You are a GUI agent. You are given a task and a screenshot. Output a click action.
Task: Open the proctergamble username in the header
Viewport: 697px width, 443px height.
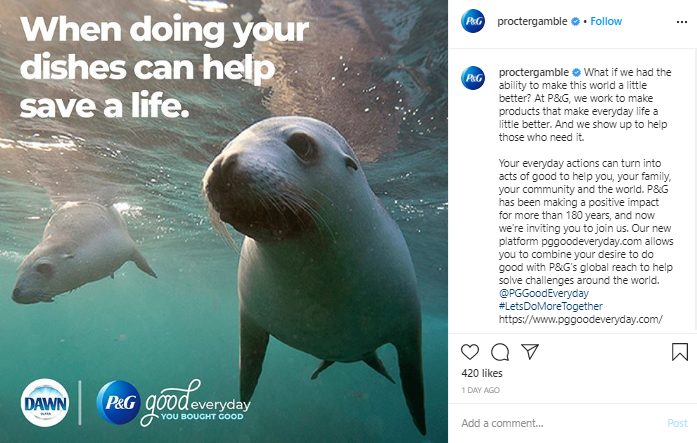[532, 21]
